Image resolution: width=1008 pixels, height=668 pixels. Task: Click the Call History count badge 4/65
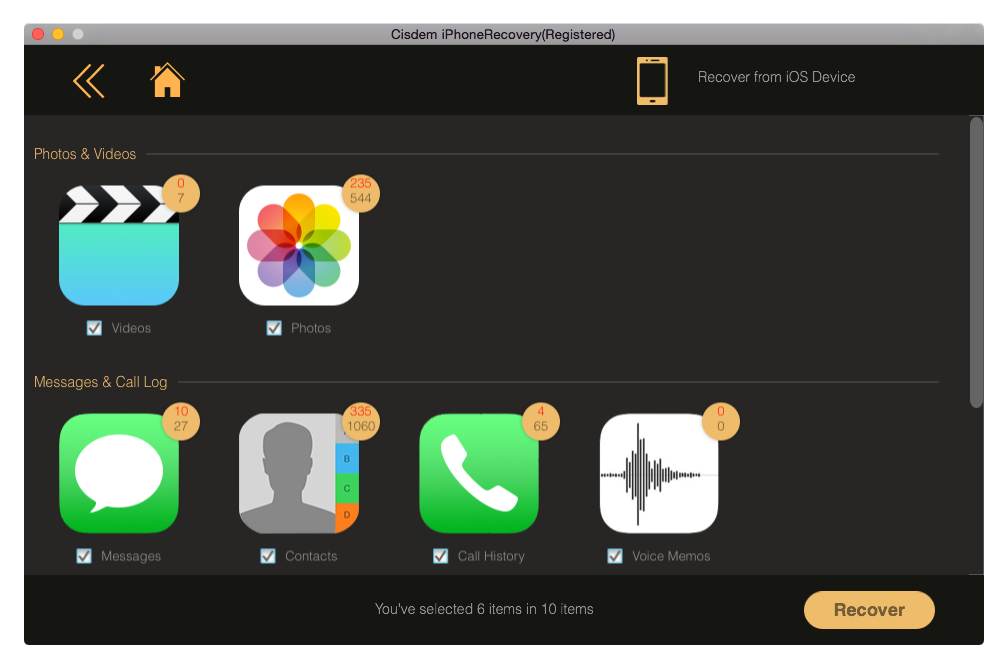[x=541, y=420]
